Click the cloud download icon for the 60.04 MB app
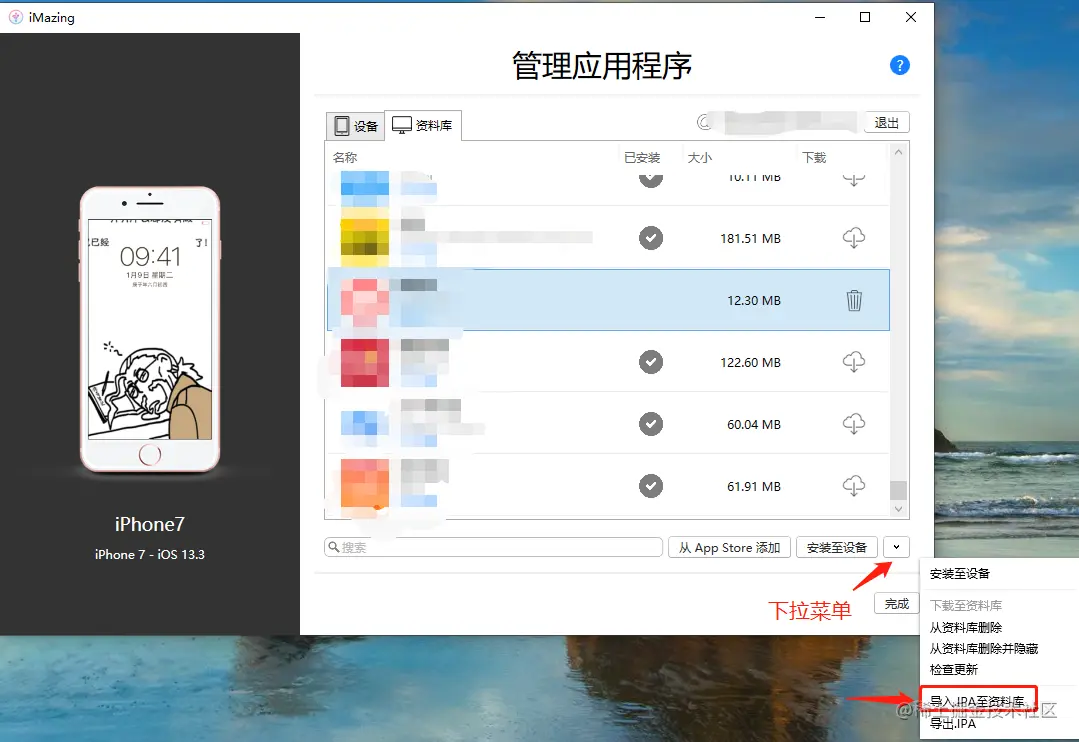Screen dimensions: 1079x742 click(x=854, y=424)
